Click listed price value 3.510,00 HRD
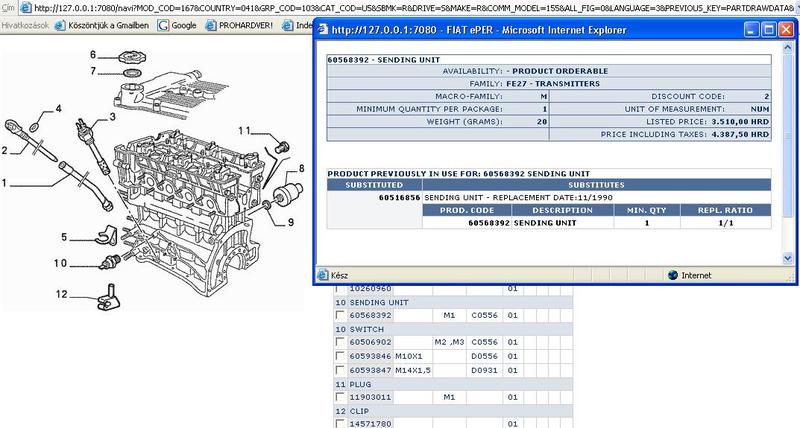The image size is (800, 428). 740,121
